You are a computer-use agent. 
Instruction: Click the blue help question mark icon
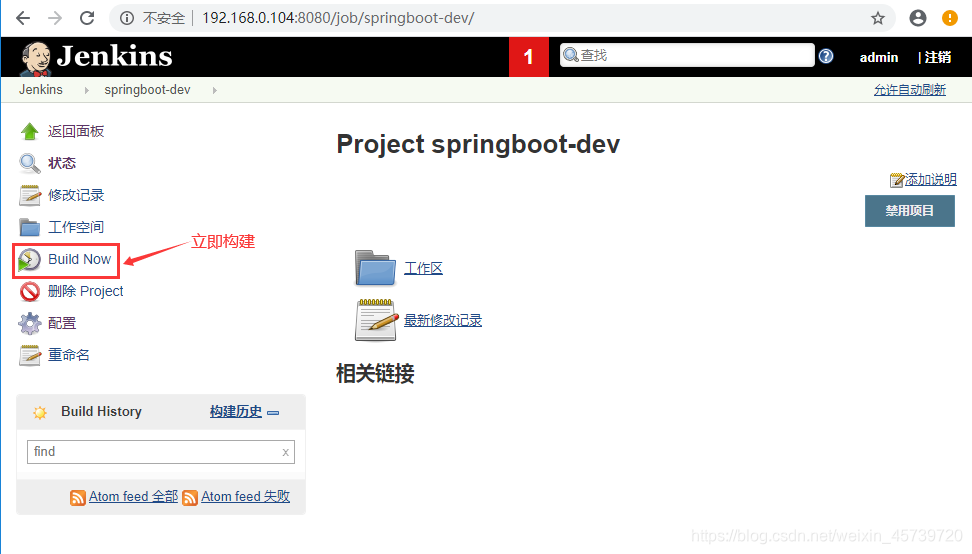click(826, 56)
